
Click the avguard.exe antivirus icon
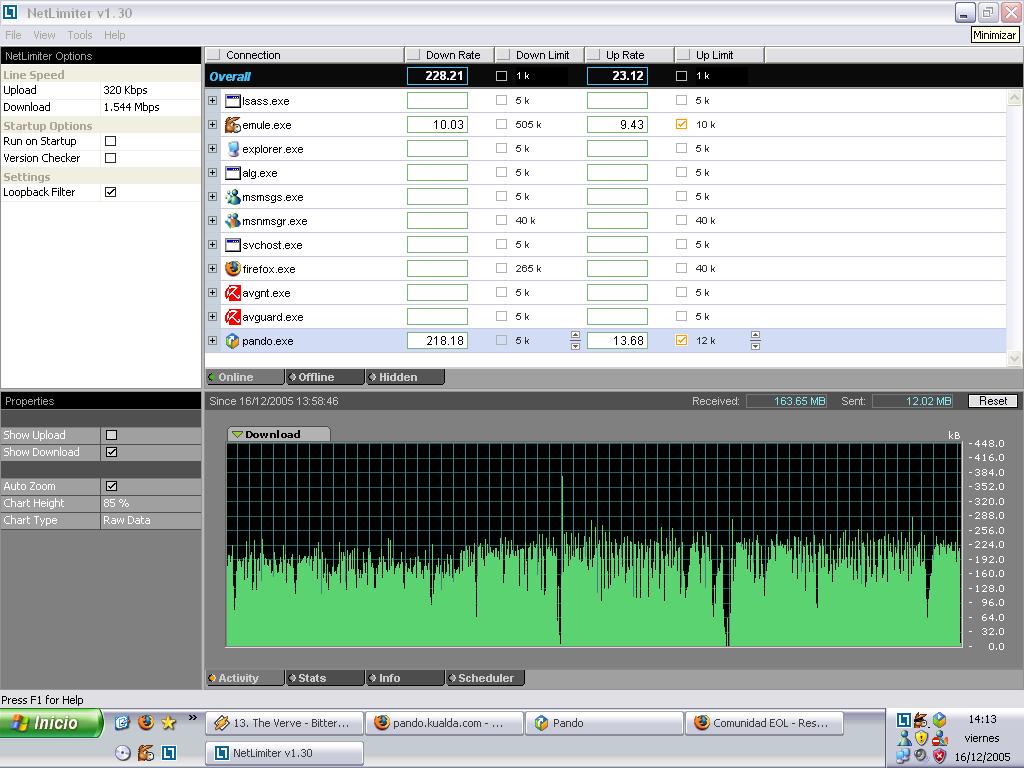pos(232,317)
